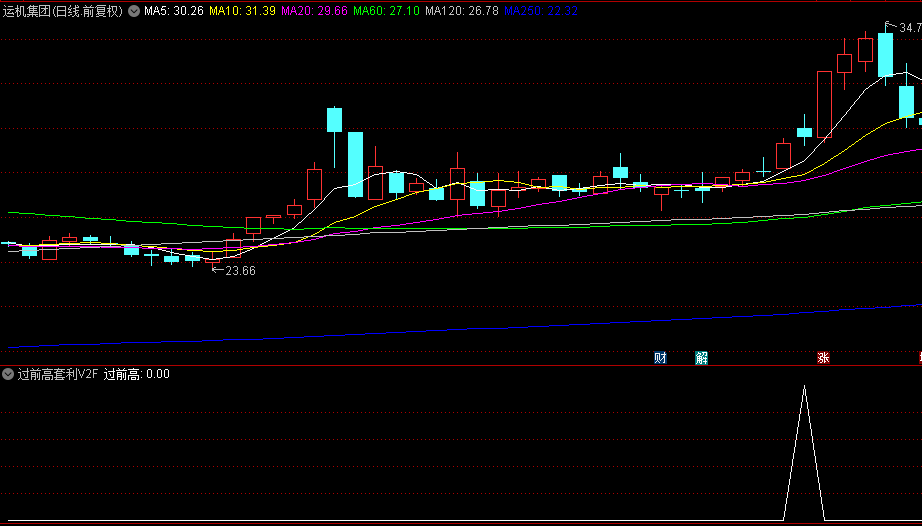The image size is (922, 526).
Task: Open the dropdown arrow beside 过前高套利V2F
Action: 8,374
